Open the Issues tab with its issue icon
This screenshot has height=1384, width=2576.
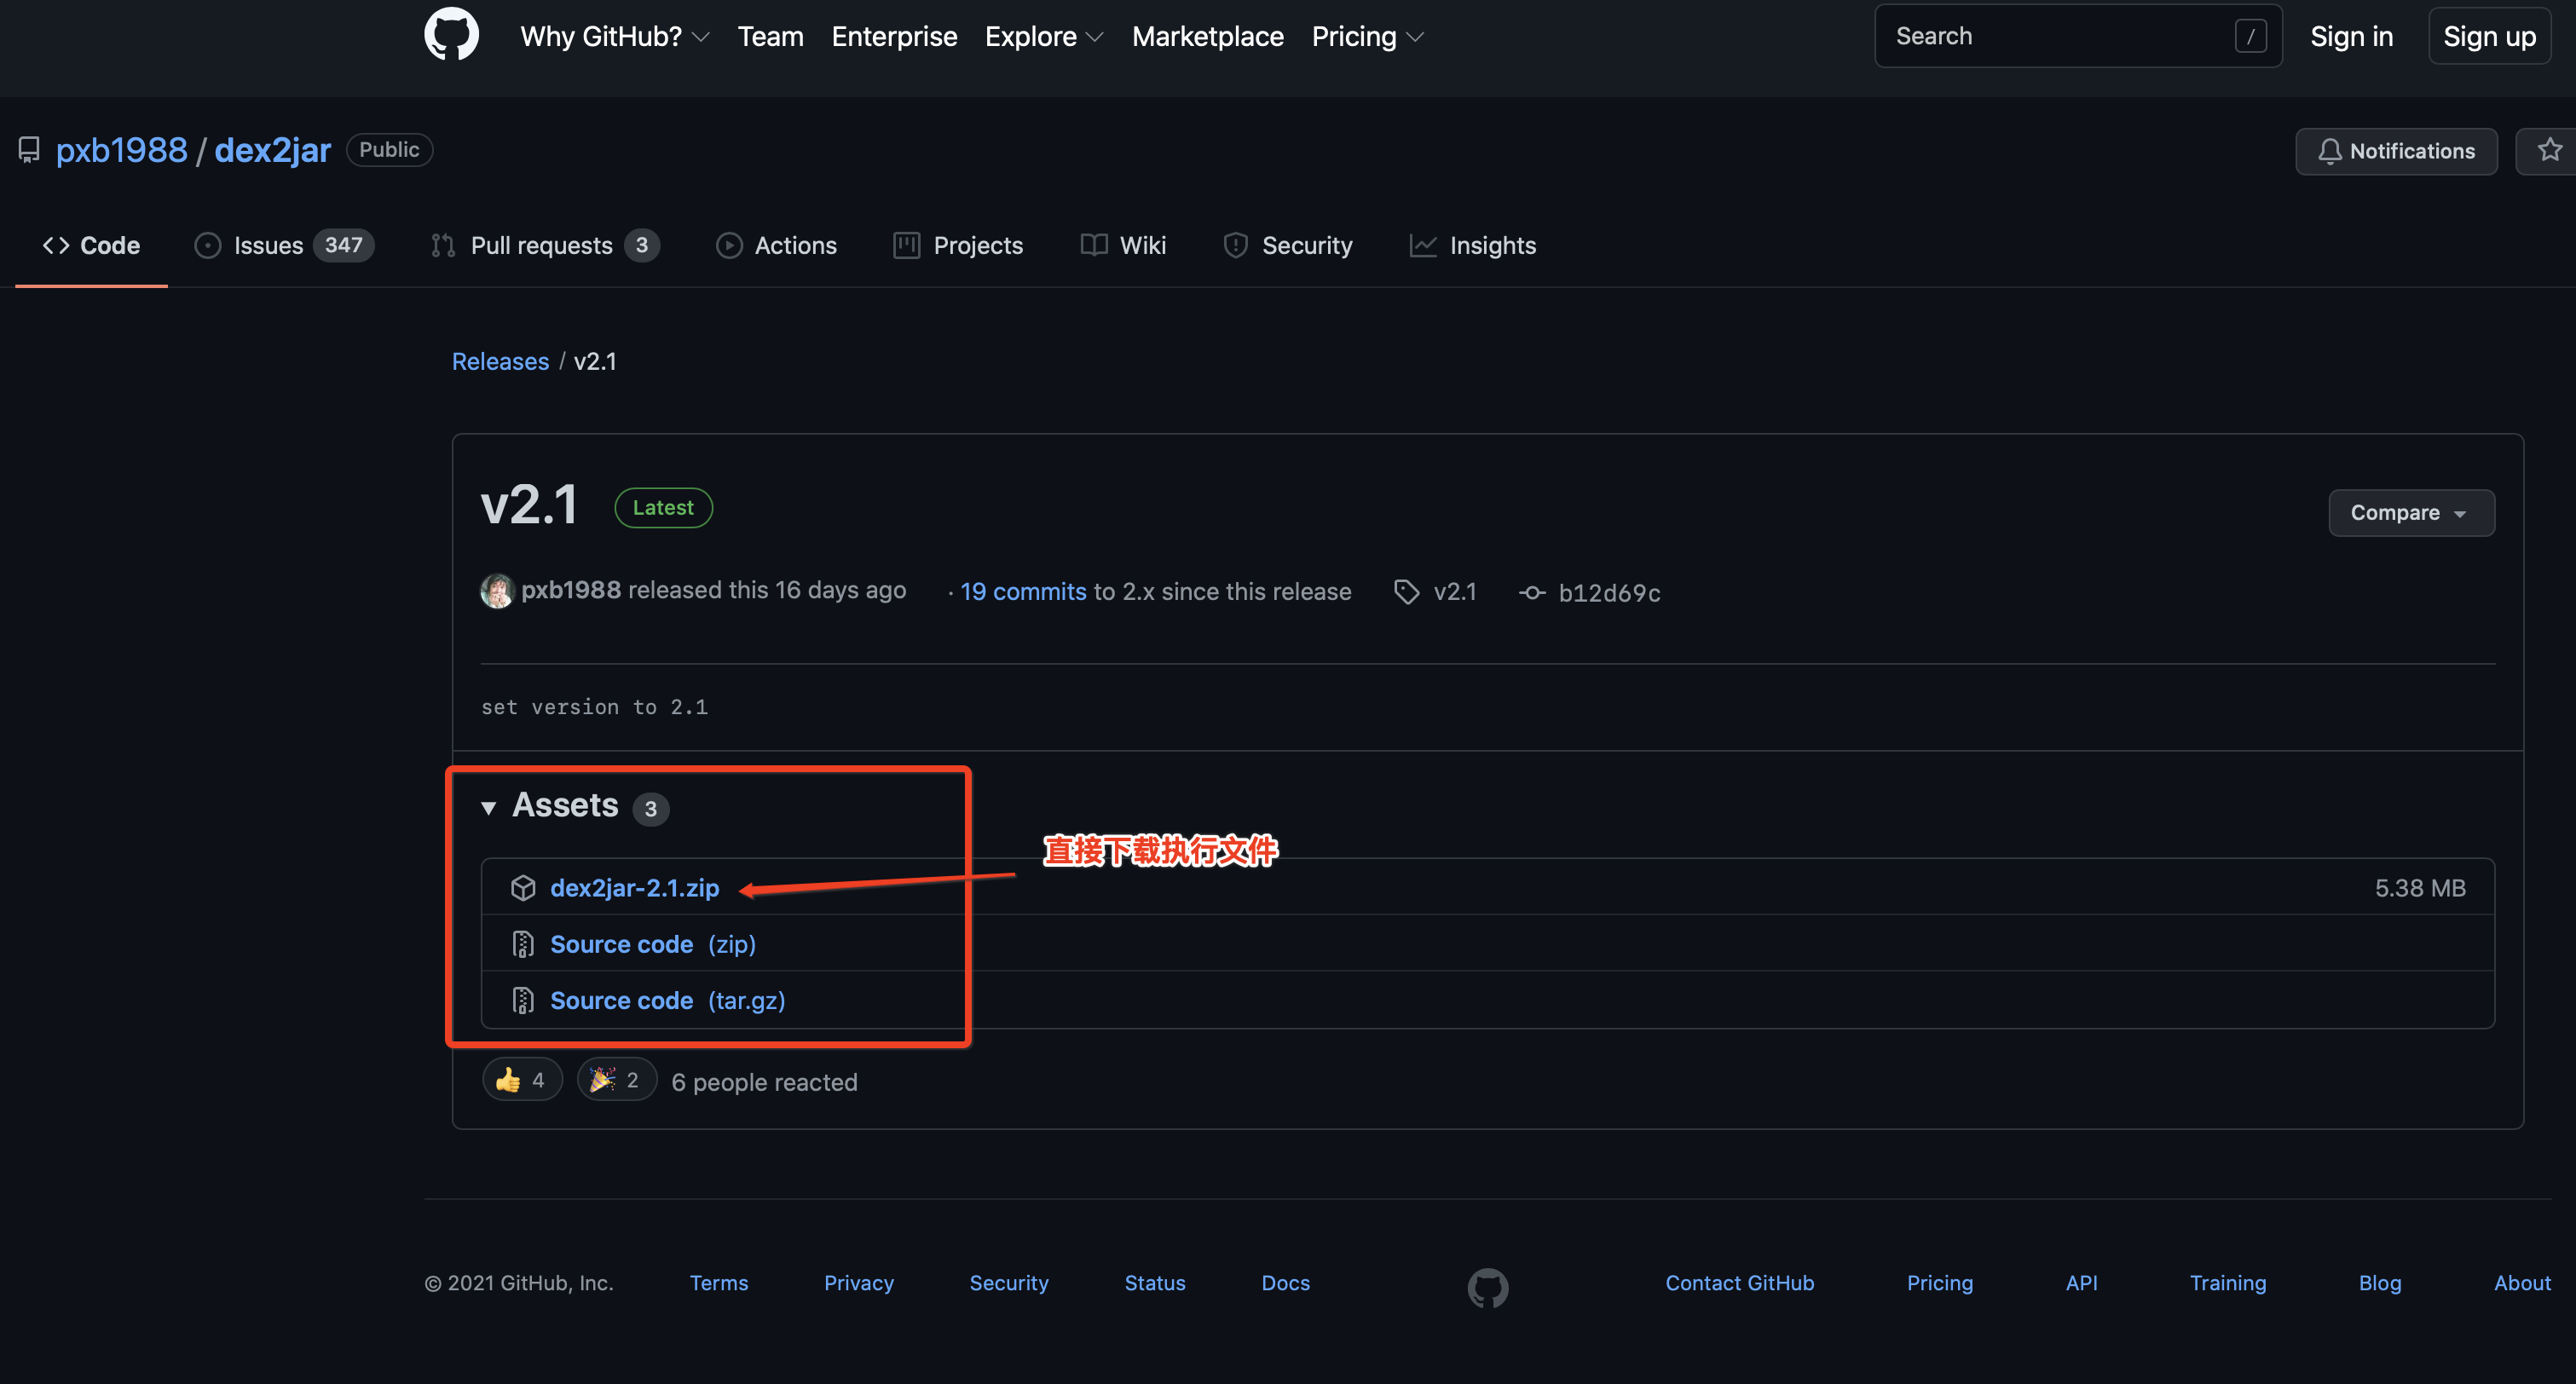pyautogui.click(x=208, y=245)
